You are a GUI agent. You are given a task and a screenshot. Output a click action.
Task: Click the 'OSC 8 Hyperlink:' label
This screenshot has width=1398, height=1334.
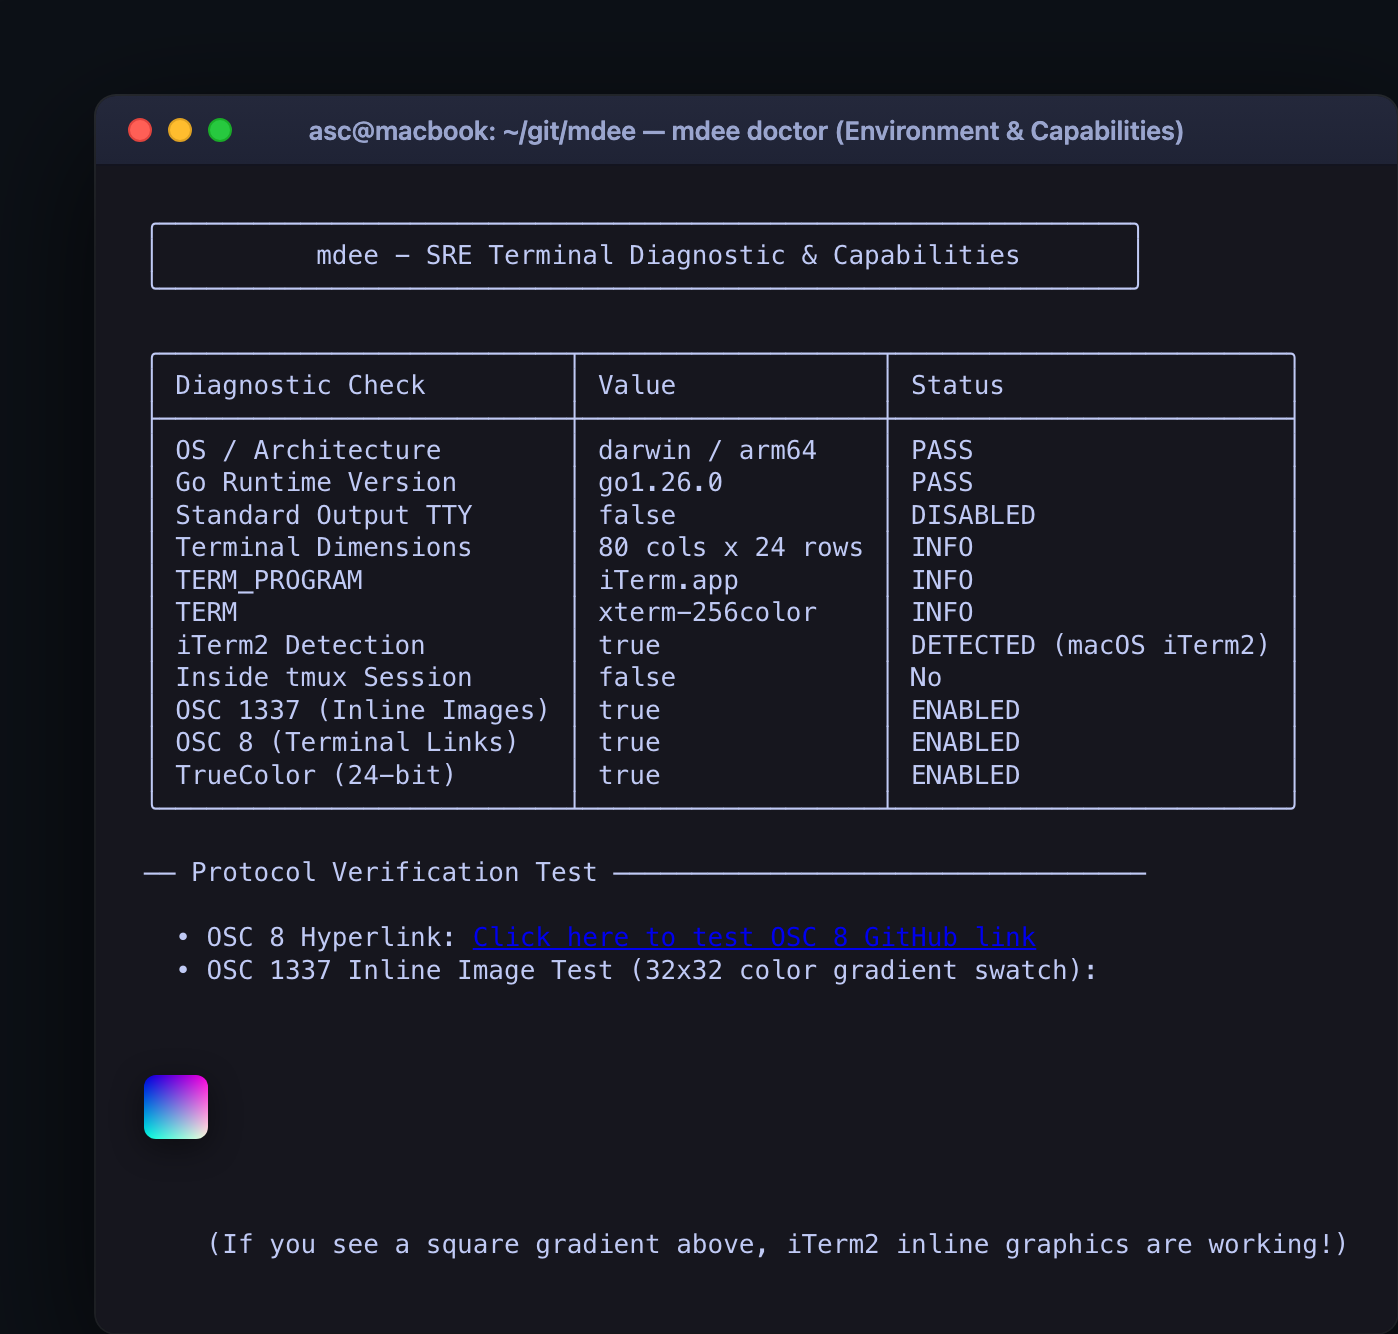click(x=331, y=937)
